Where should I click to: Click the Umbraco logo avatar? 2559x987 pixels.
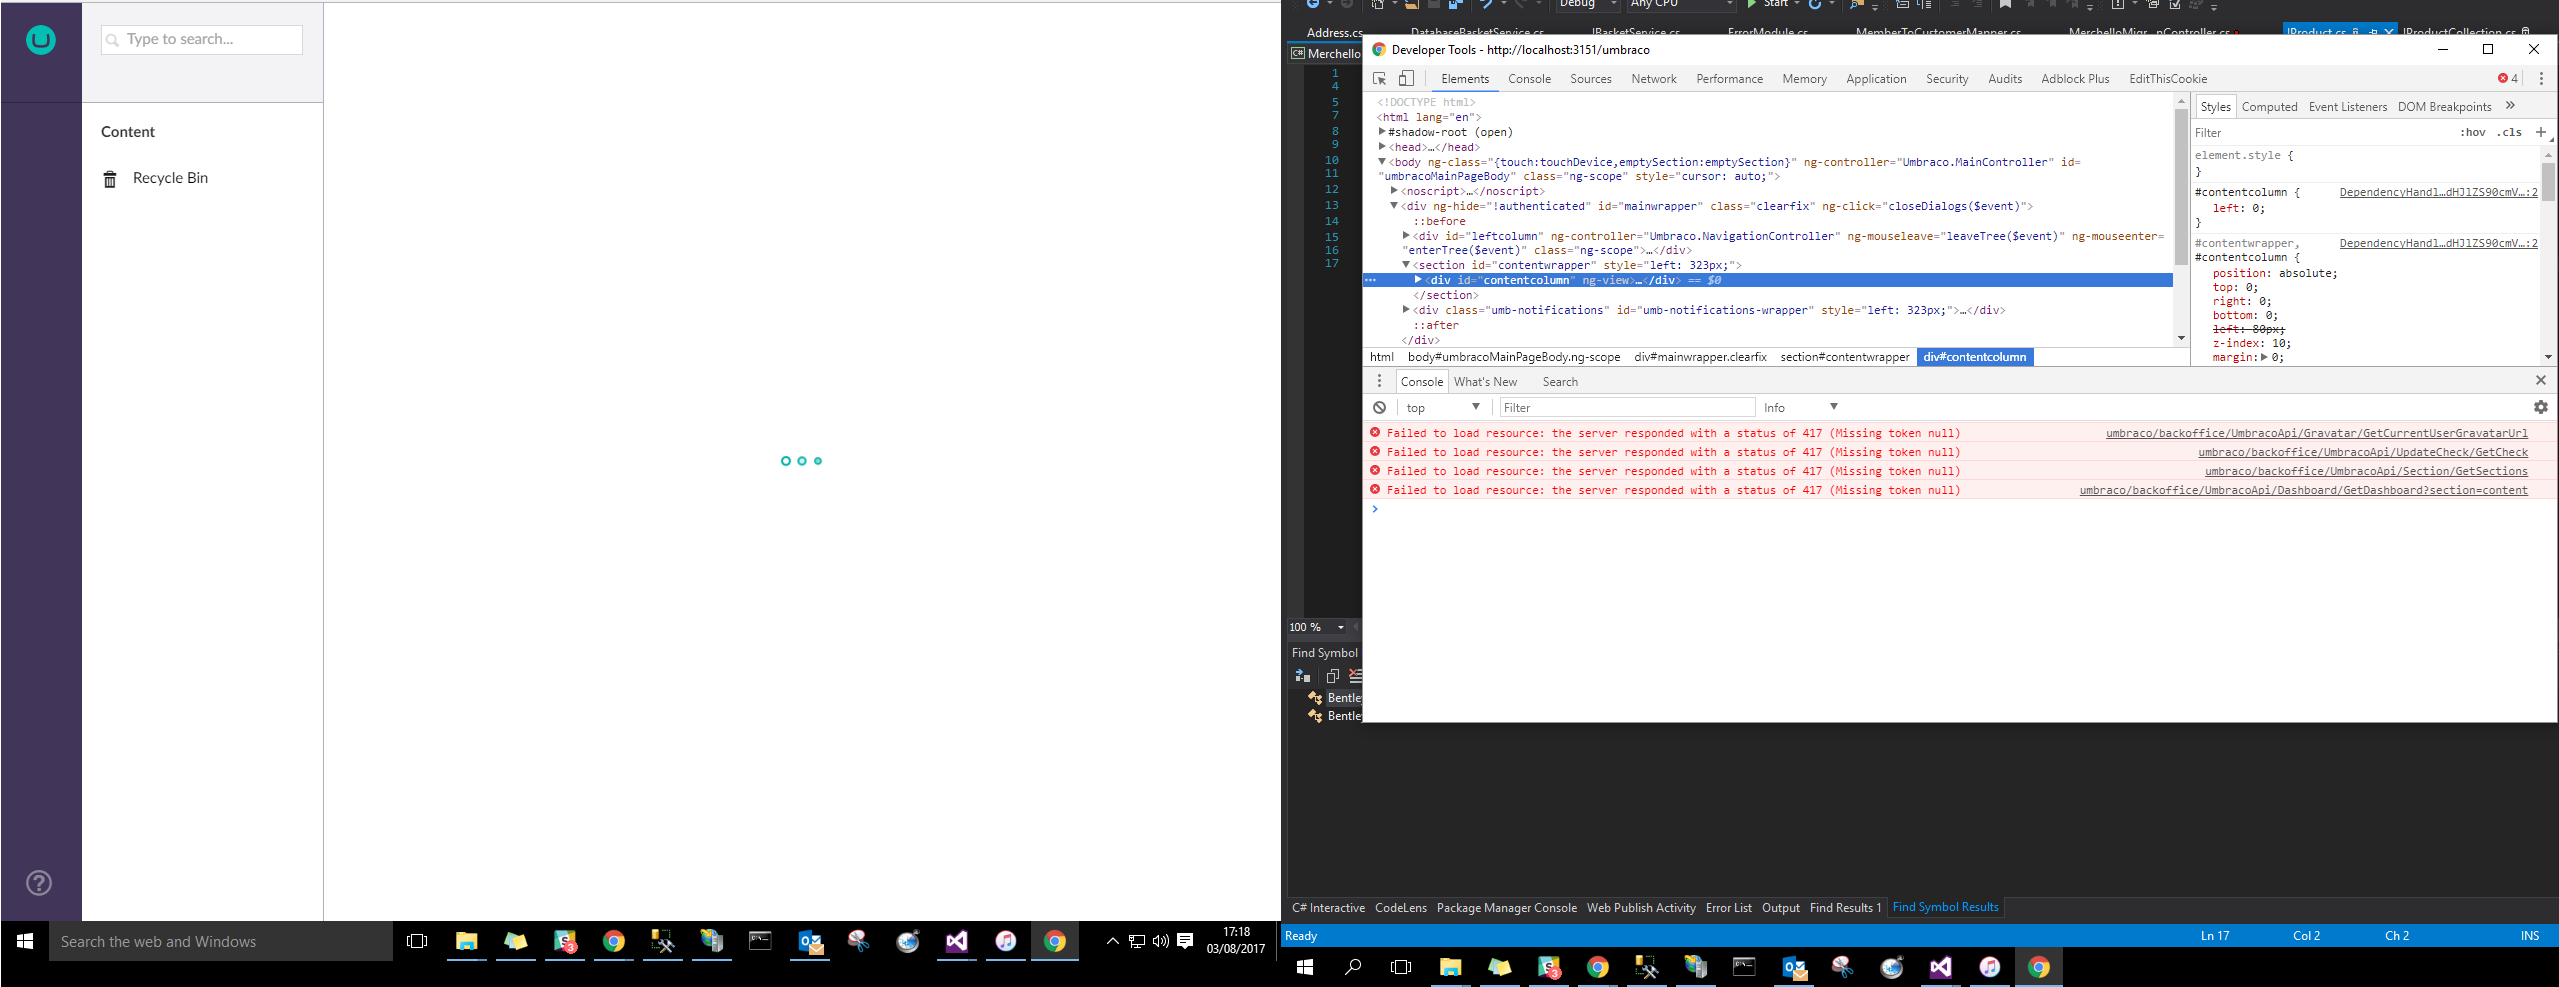click(x=41, y=40)
